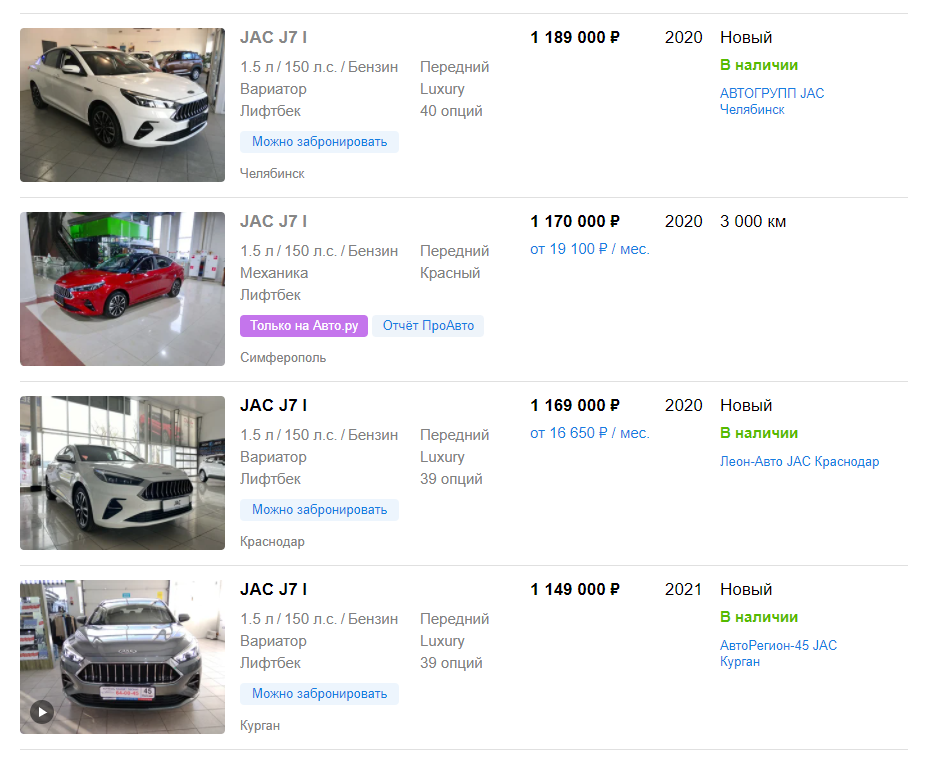Open the red JAC J7 photo from Simferopol
This screenshot has width=926, height=762.
pyautogui.click(x=122, y=289)
